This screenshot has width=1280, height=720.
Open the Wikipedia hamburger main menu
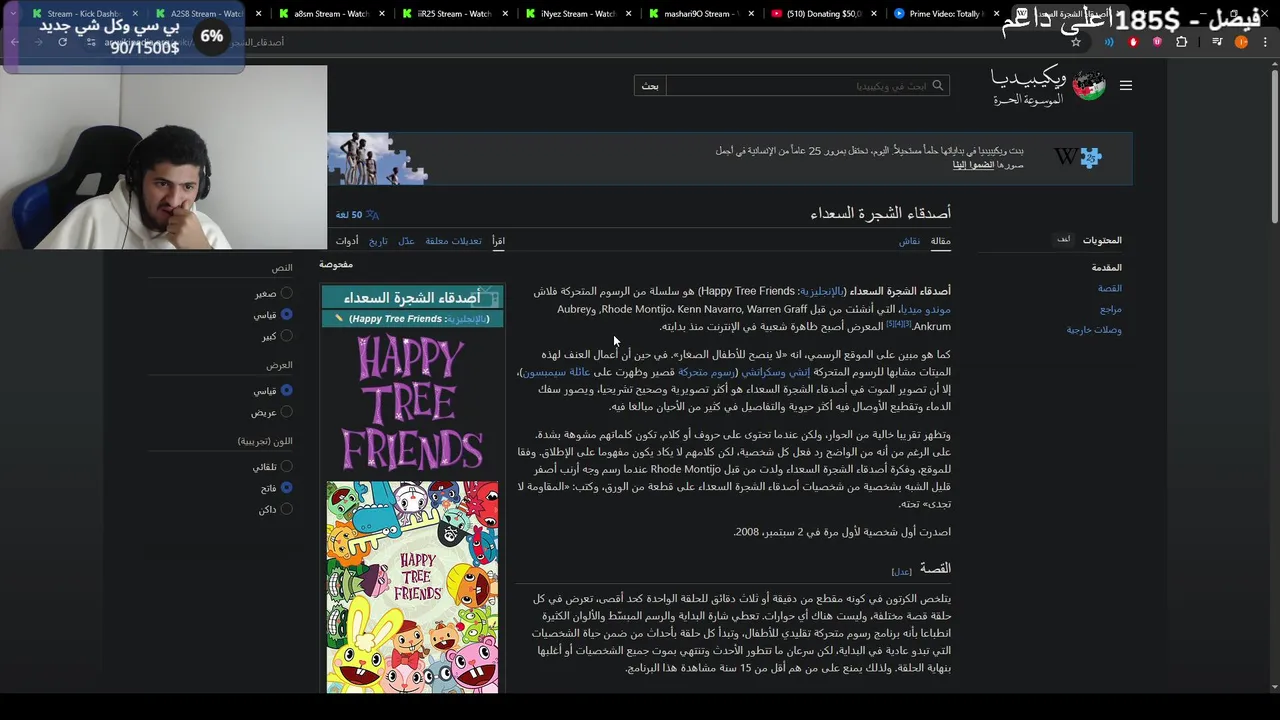point(1126,85)
